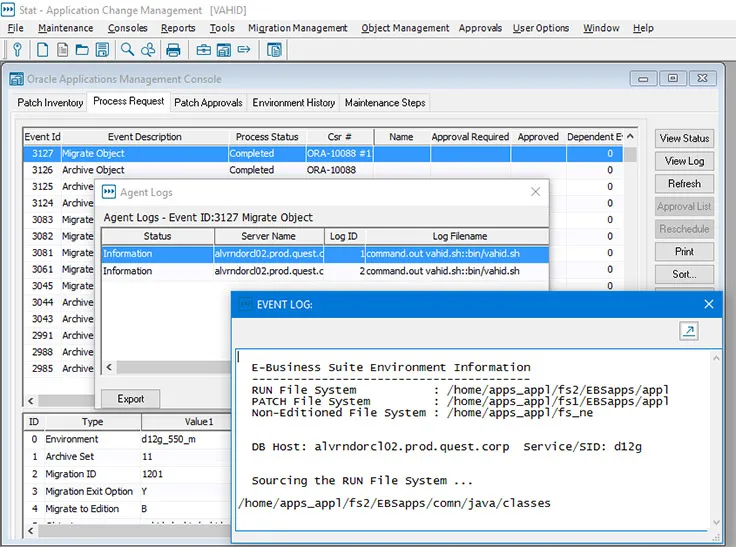Click the Server Name column header
The width and height of the screenshot is (736, 547).
[268, 236]
